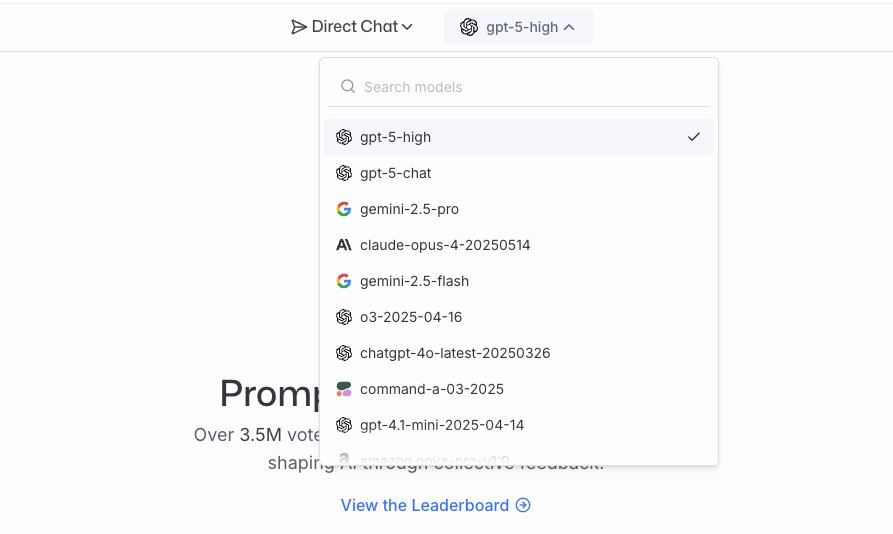Click the Google icon next to gemini-2.5-pro
Viewport: 893px width, 534px height.
(x=343, y=209)
